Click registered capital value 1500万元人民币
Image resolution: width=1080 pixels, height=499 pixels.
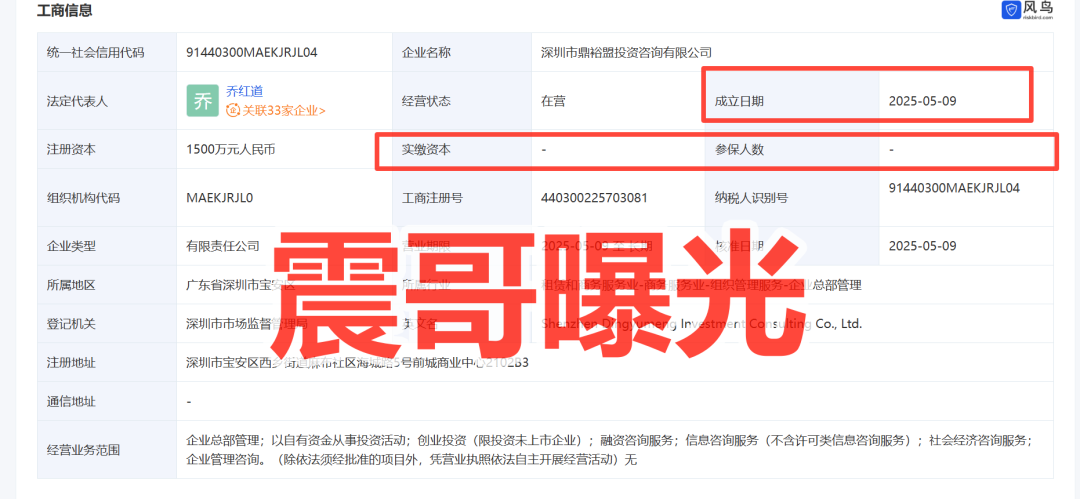(230, 150)
